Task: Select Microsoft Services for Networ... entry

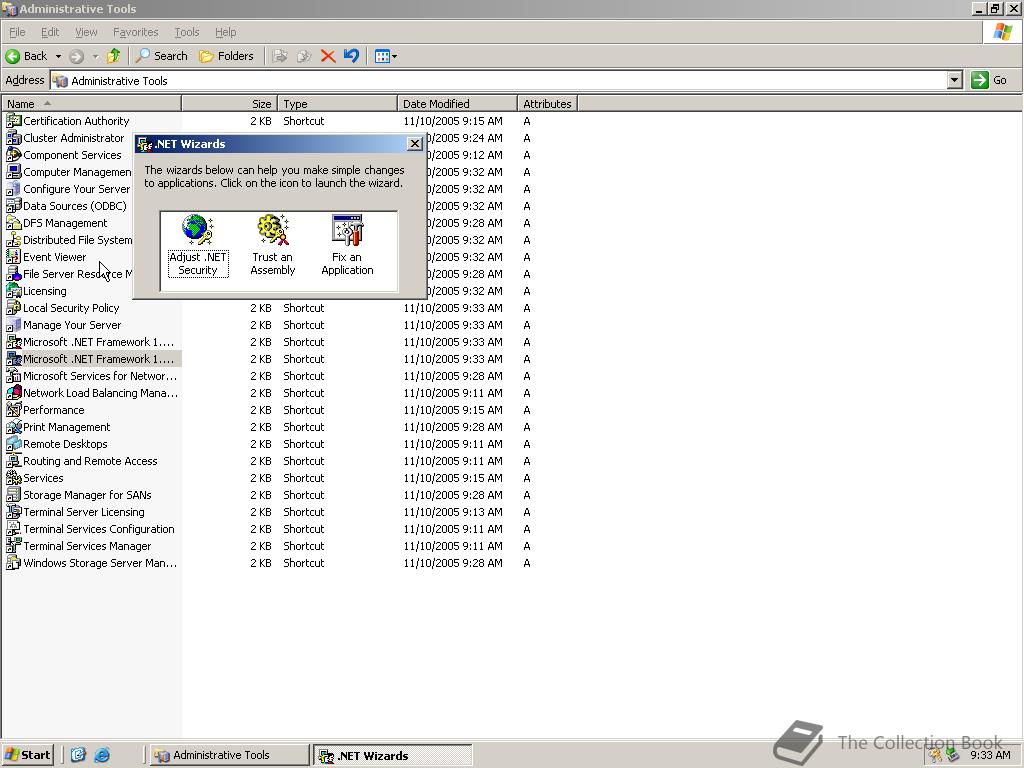Action: pyautogui.click(x=91, y=376)
